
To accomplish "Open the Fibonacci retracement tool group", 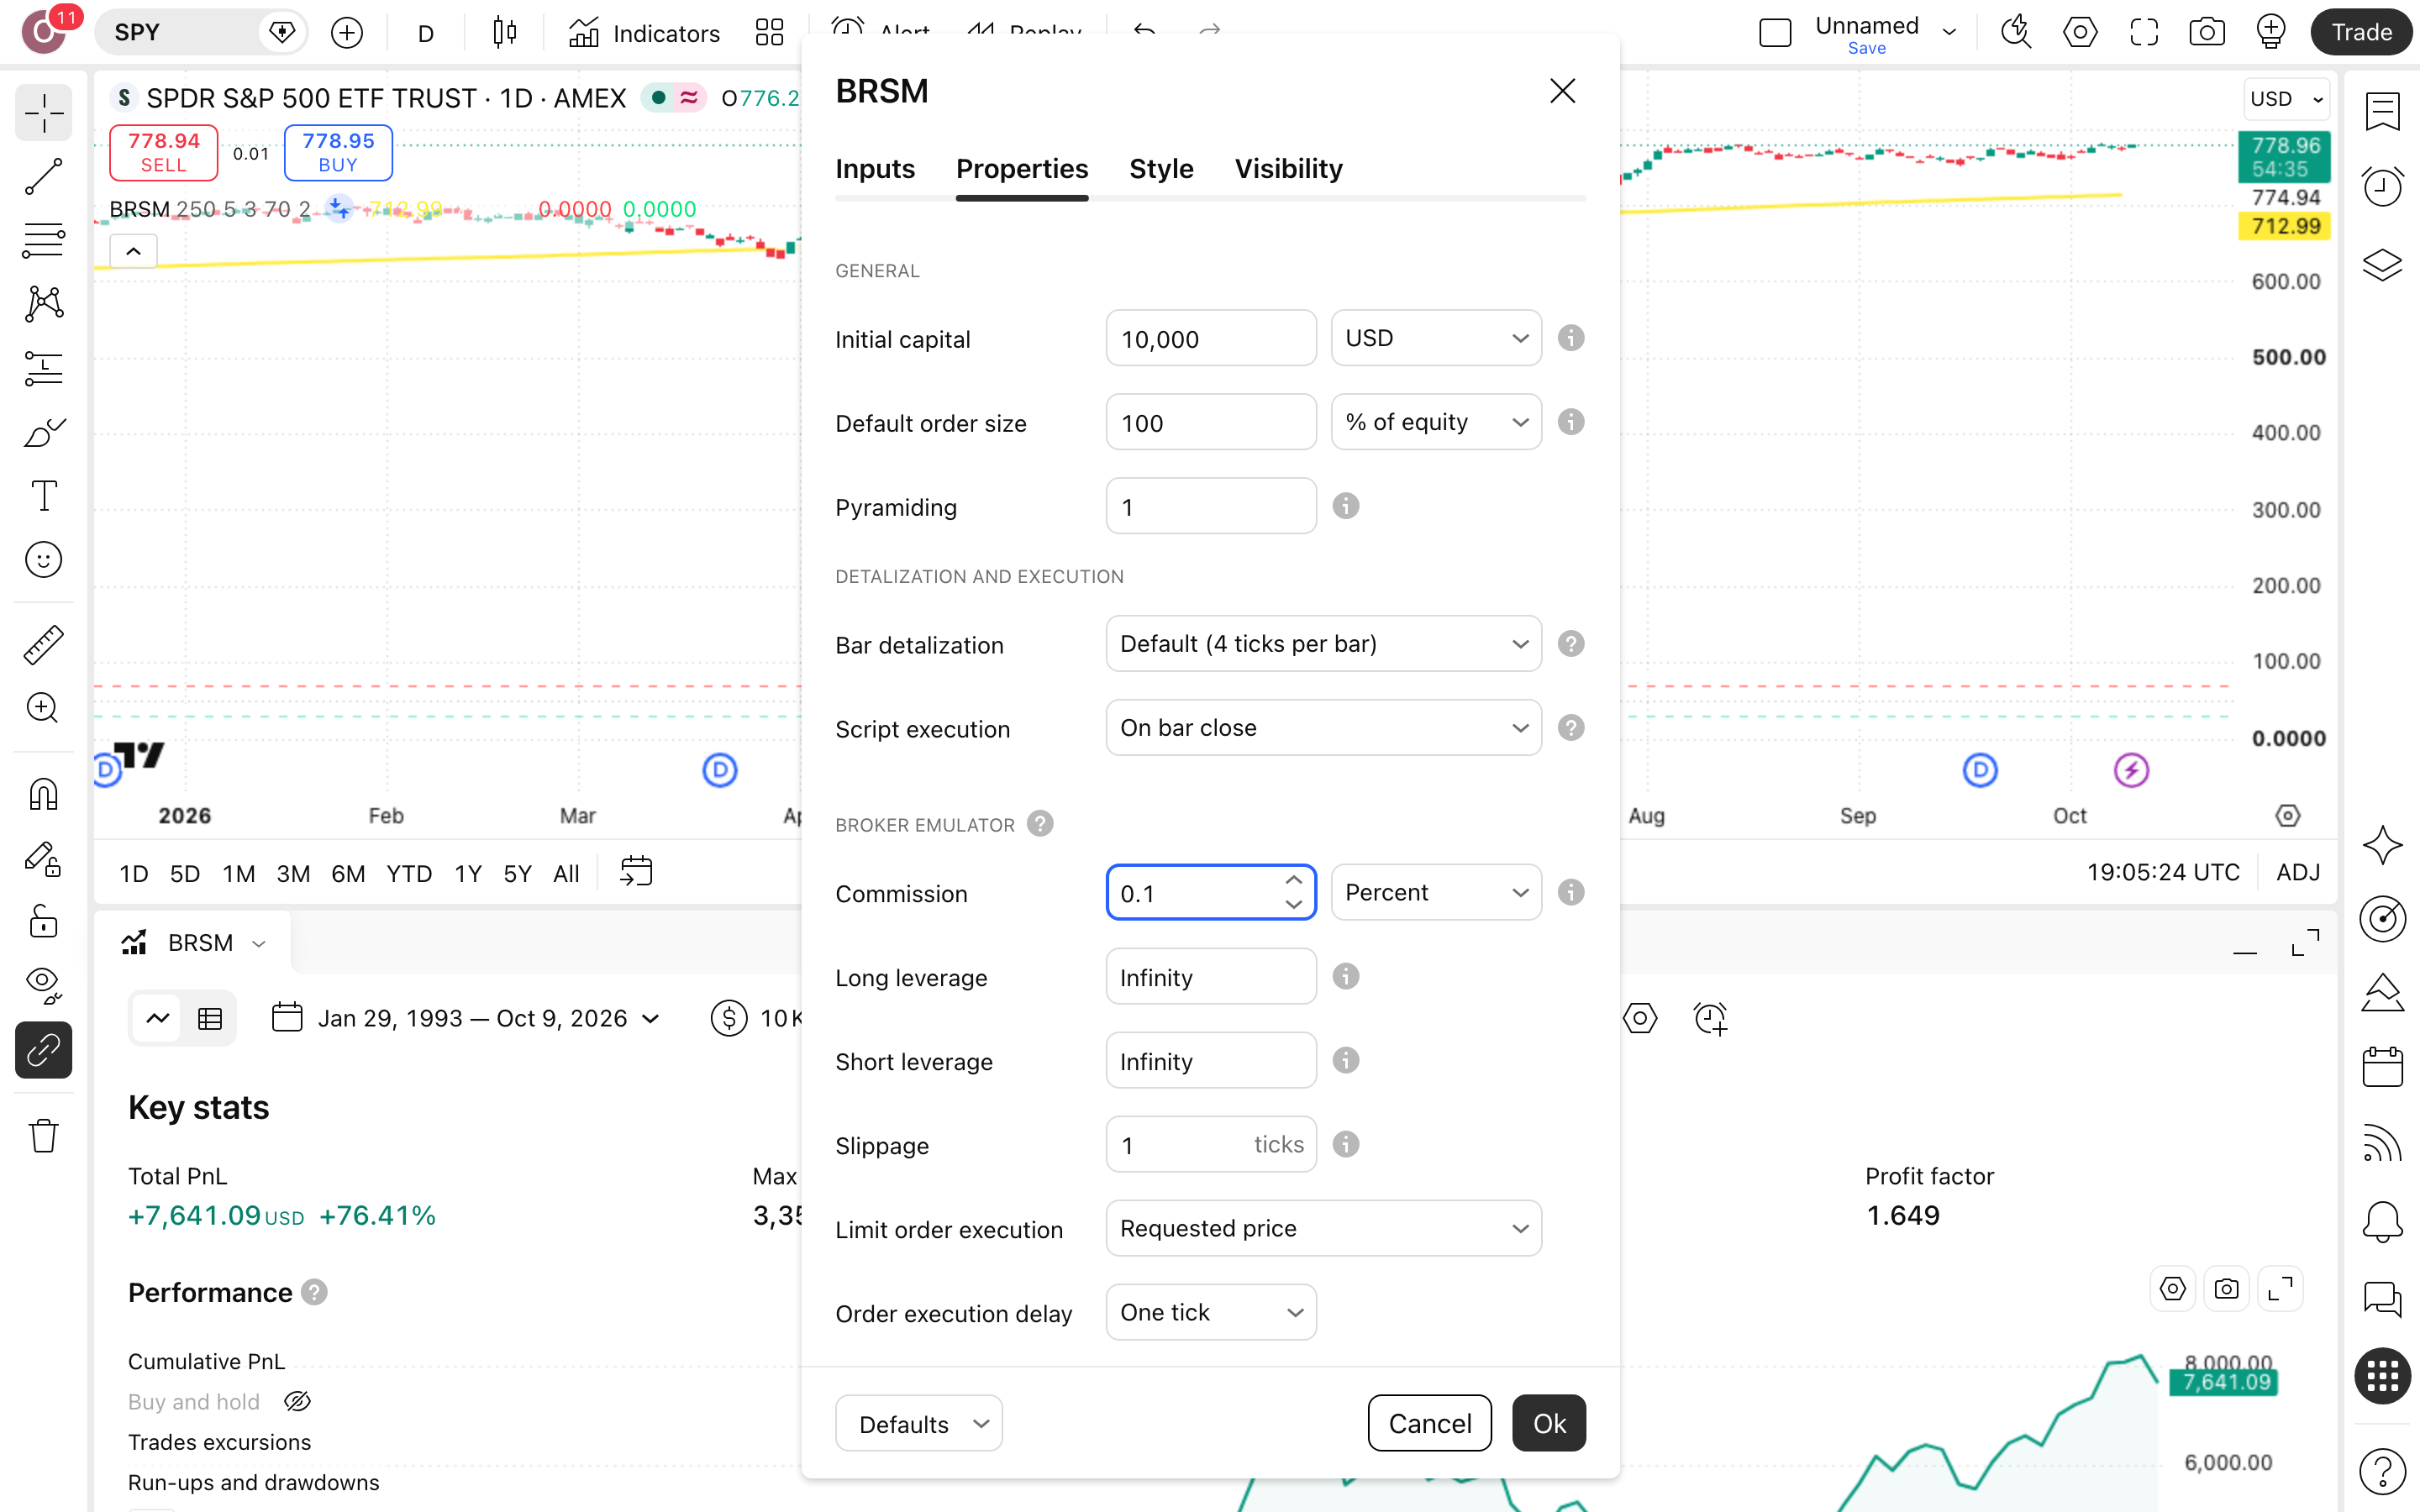I will [43, 240].
